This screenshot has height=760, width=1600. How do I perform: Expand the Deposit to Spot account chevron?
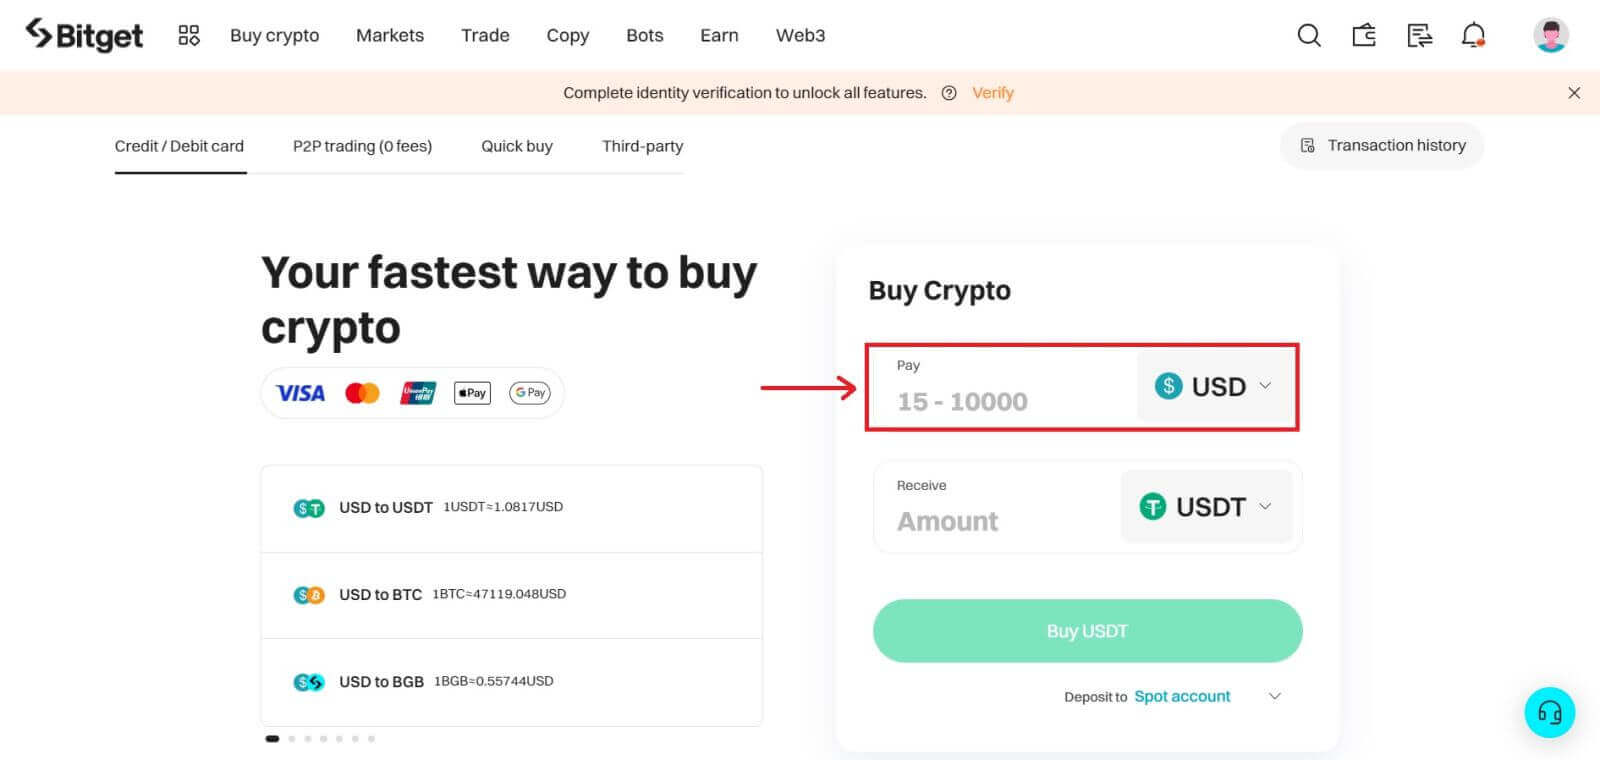1275,697
